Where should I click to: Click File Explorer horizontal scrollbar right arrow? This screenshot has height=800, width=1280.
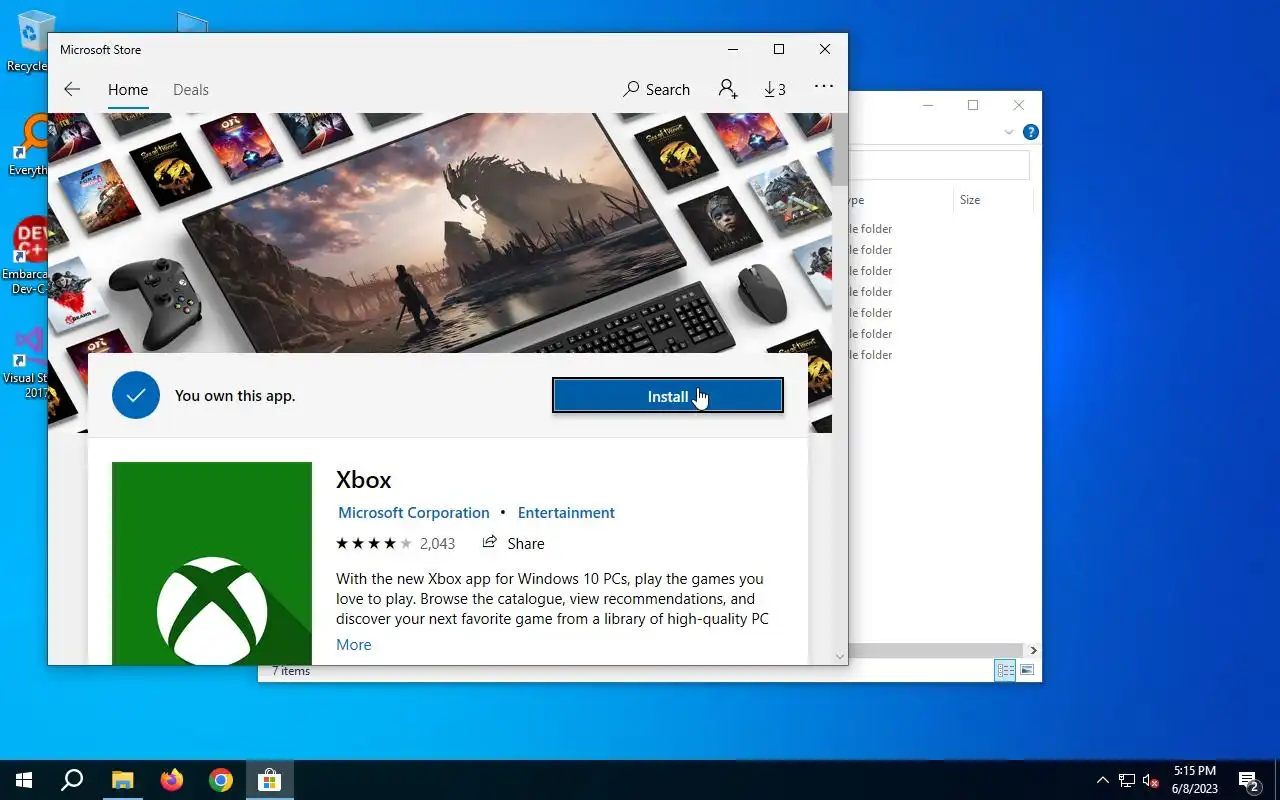pyautogui.click(x=1033, y=650)
